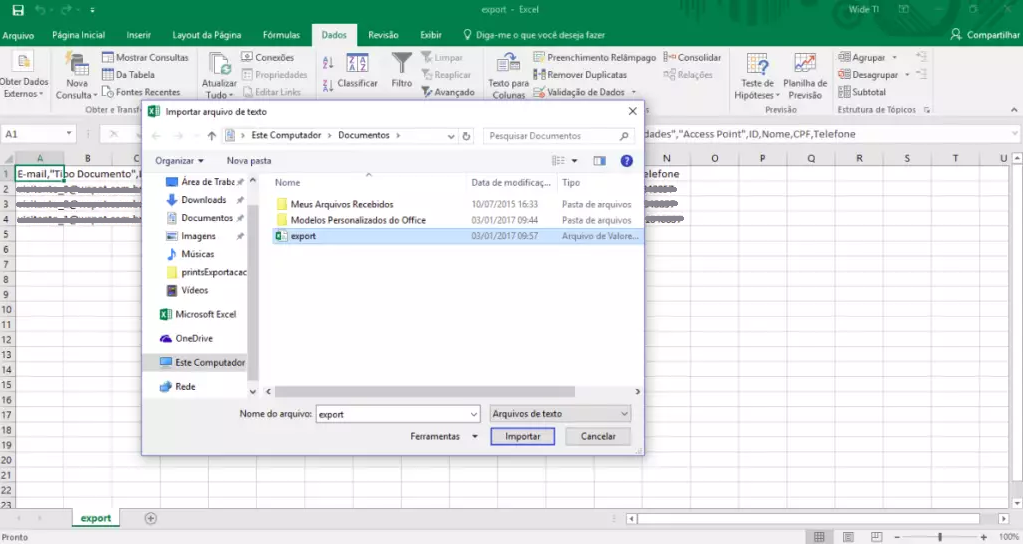Open Obter Dados Externos ribbon button
This screenshot has height=545, width=1023.
pos(24,75)
